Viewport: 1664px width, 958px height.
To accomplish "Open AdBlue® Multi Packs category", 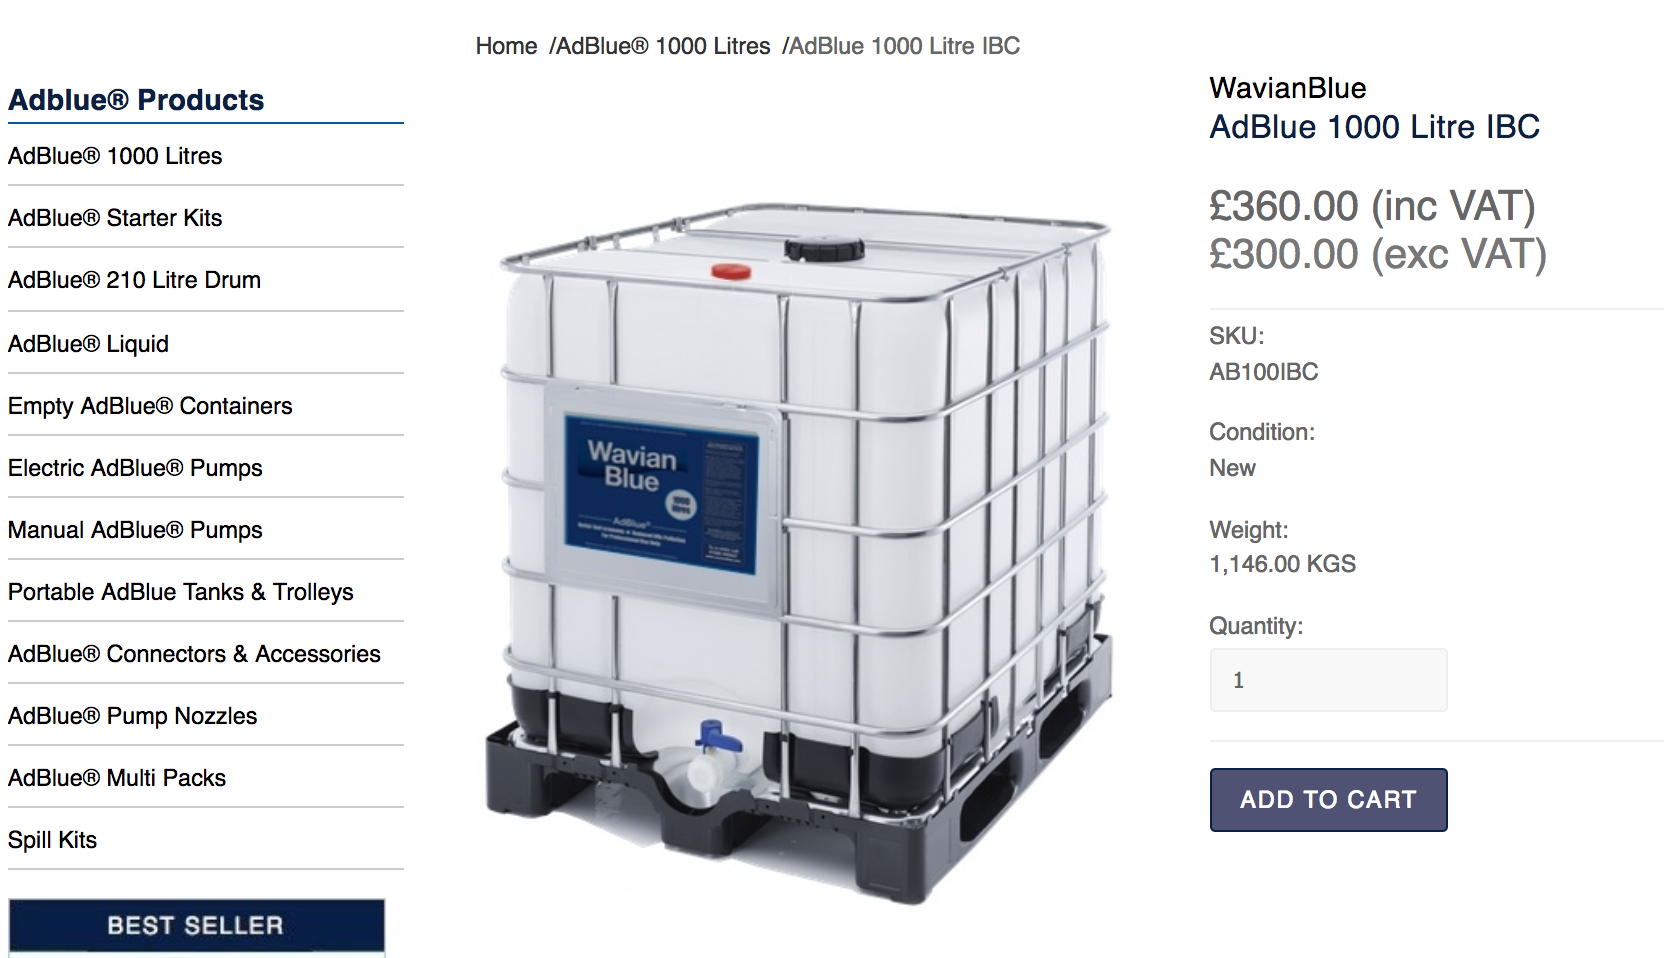I will [x=117, y=778].
